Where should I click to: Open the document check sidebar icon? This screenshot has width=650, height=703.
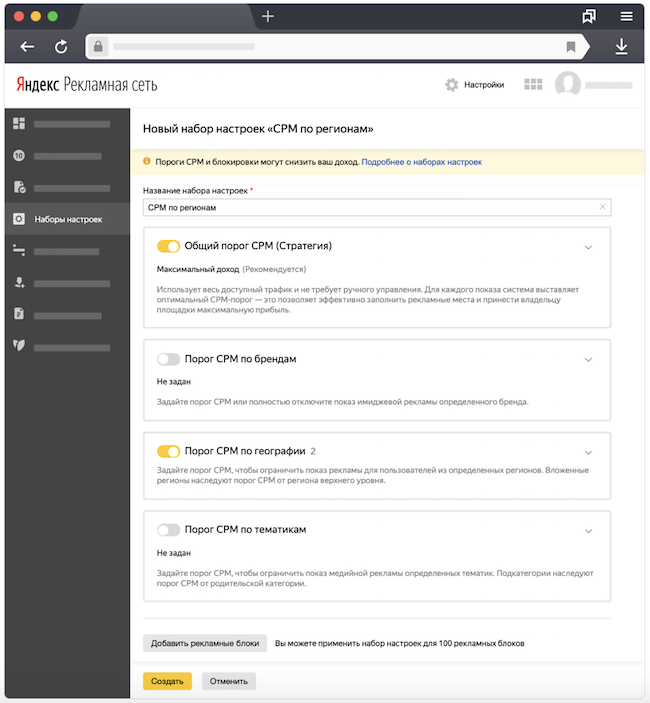tap(19, 187)
